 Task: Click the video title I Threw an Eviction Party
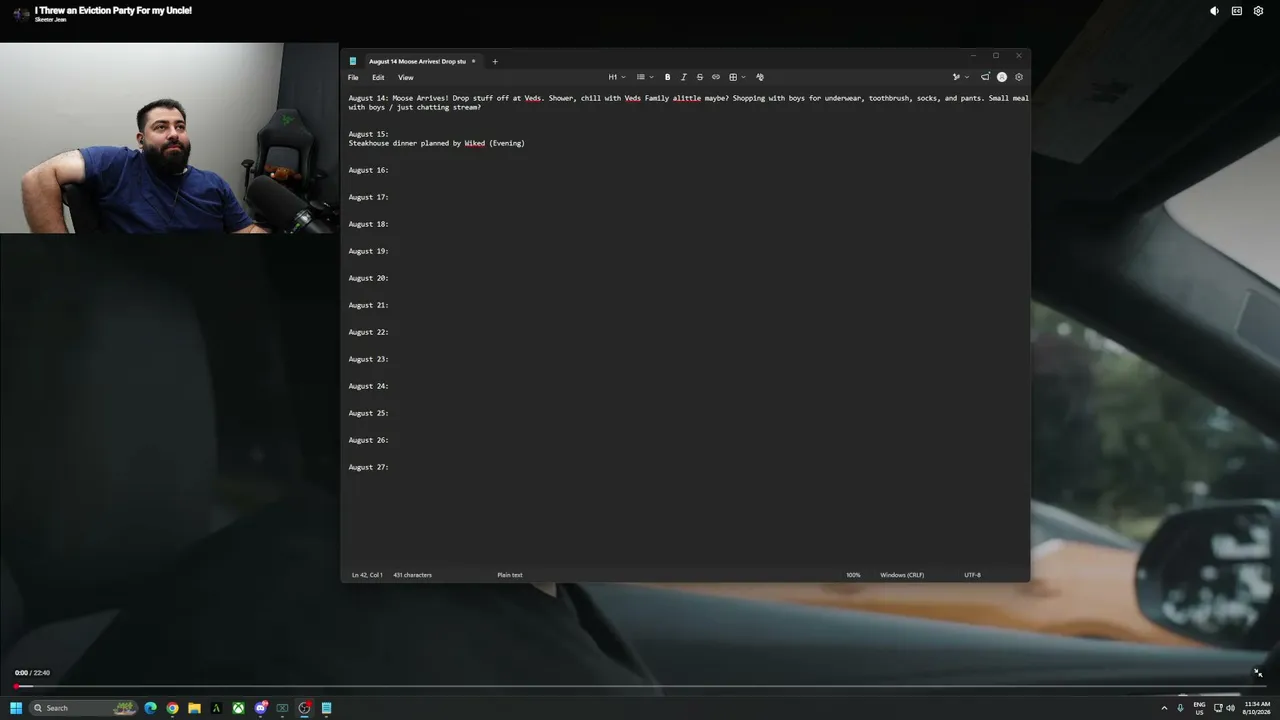pos(113,10)
